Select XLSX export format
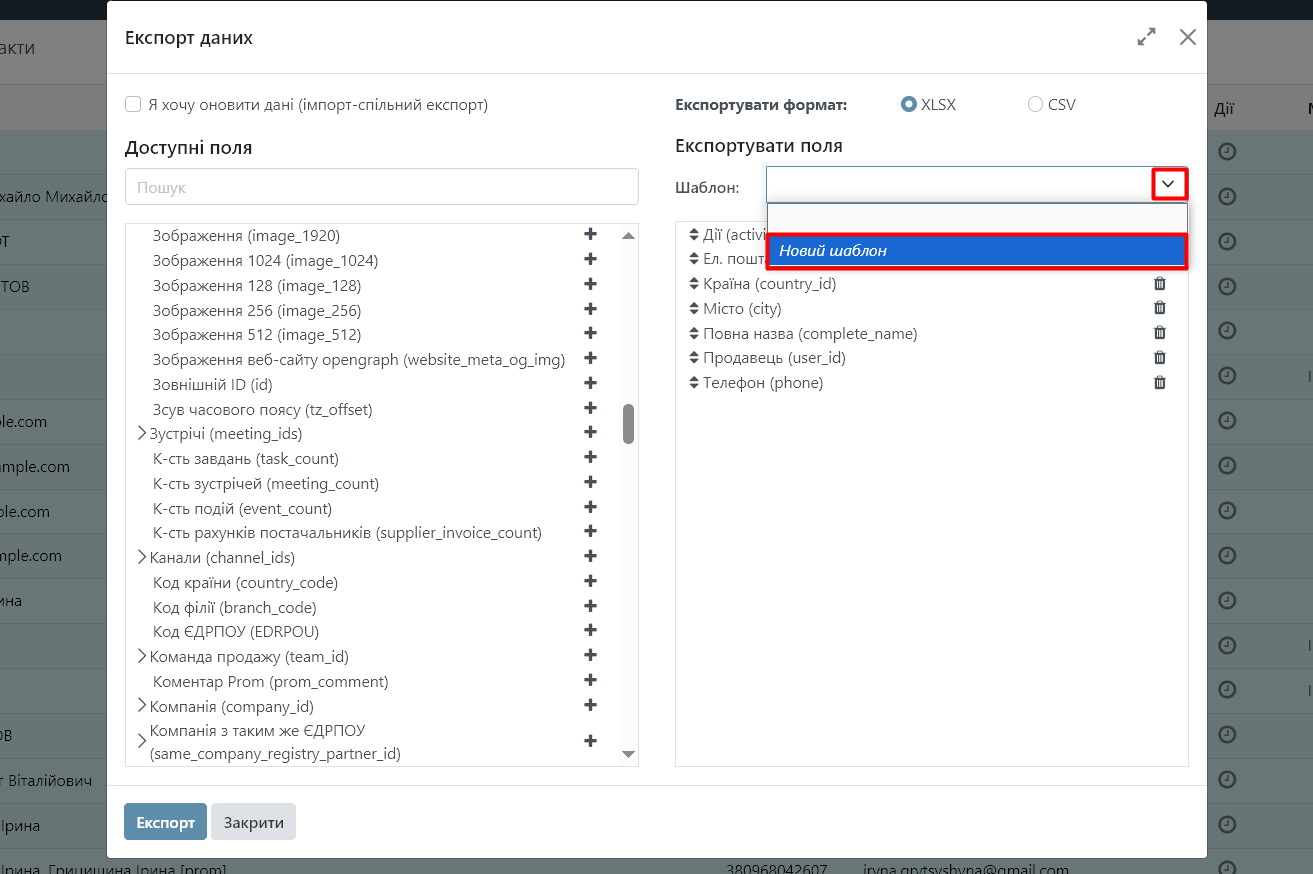Screen dimensions: 1313x874 (x=909, y=104)
